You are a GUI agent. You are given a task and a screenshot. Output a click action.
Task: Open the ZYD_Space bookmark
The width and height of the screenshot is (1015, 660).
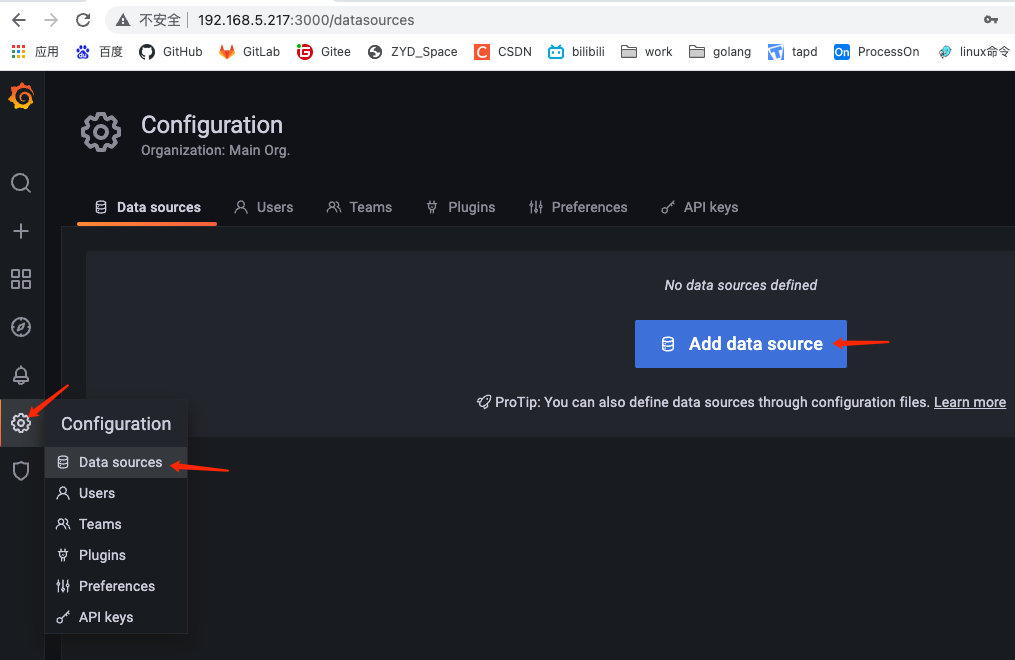click(x=412, y=52)
